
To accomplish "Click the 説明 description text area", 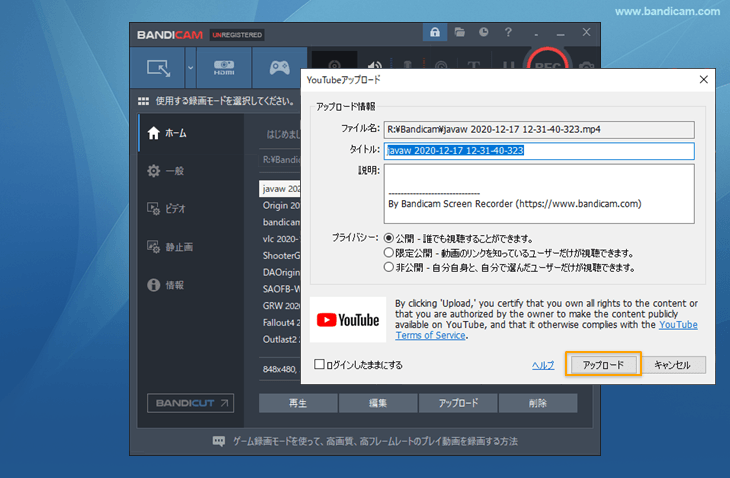I will [539, 194].
